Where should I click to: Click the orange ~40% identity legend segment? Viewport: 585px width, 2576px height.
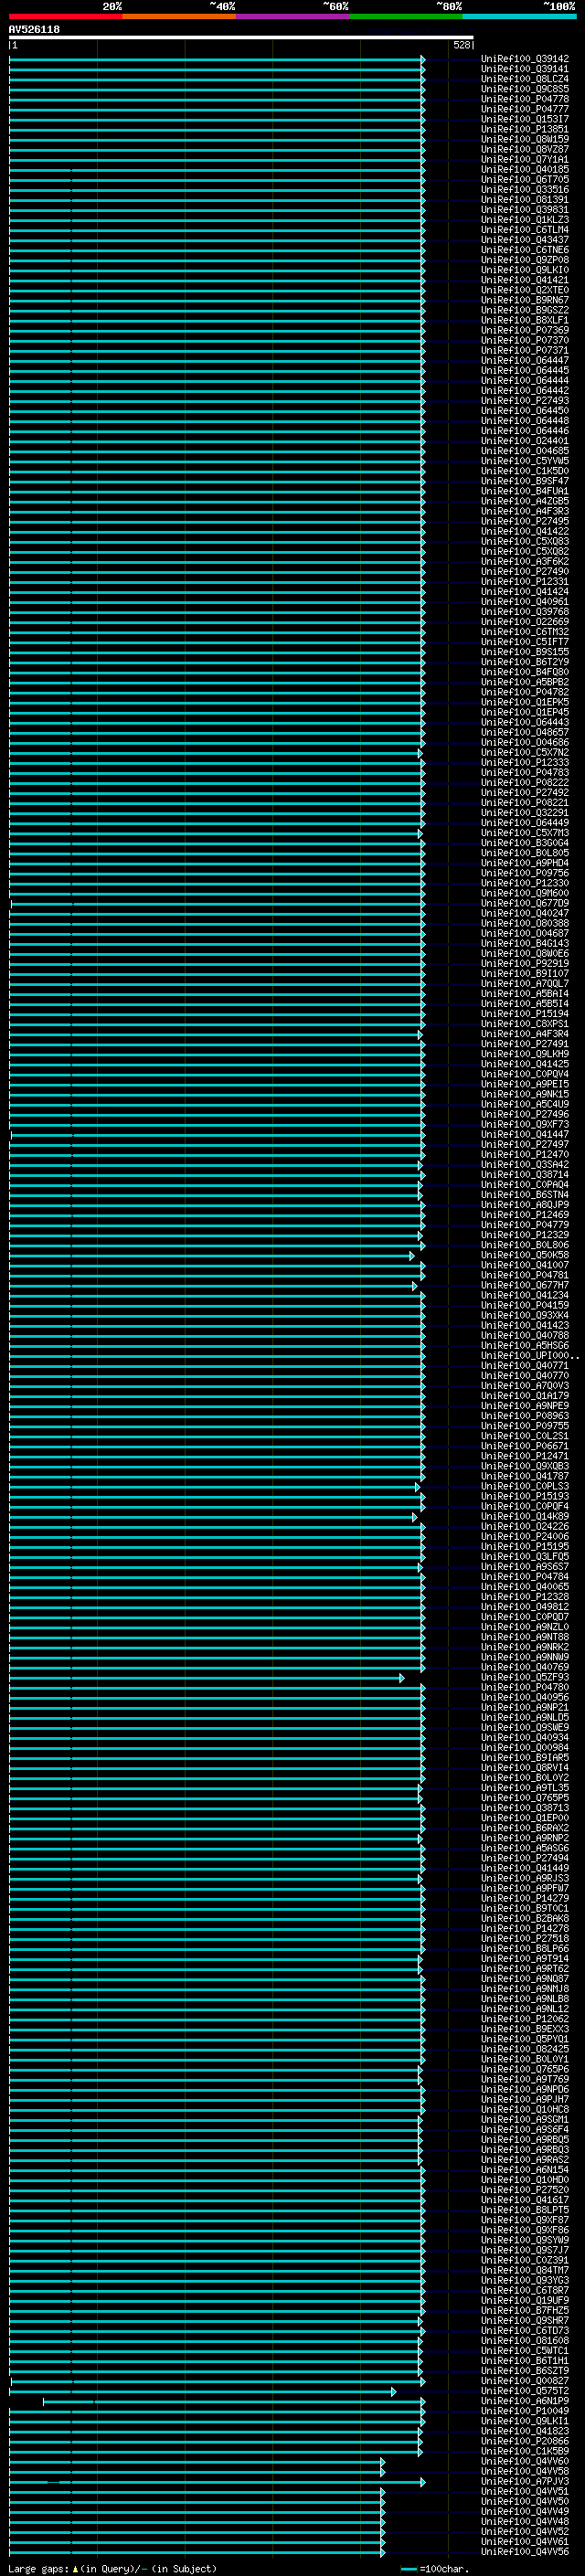[x=179, y=16]
